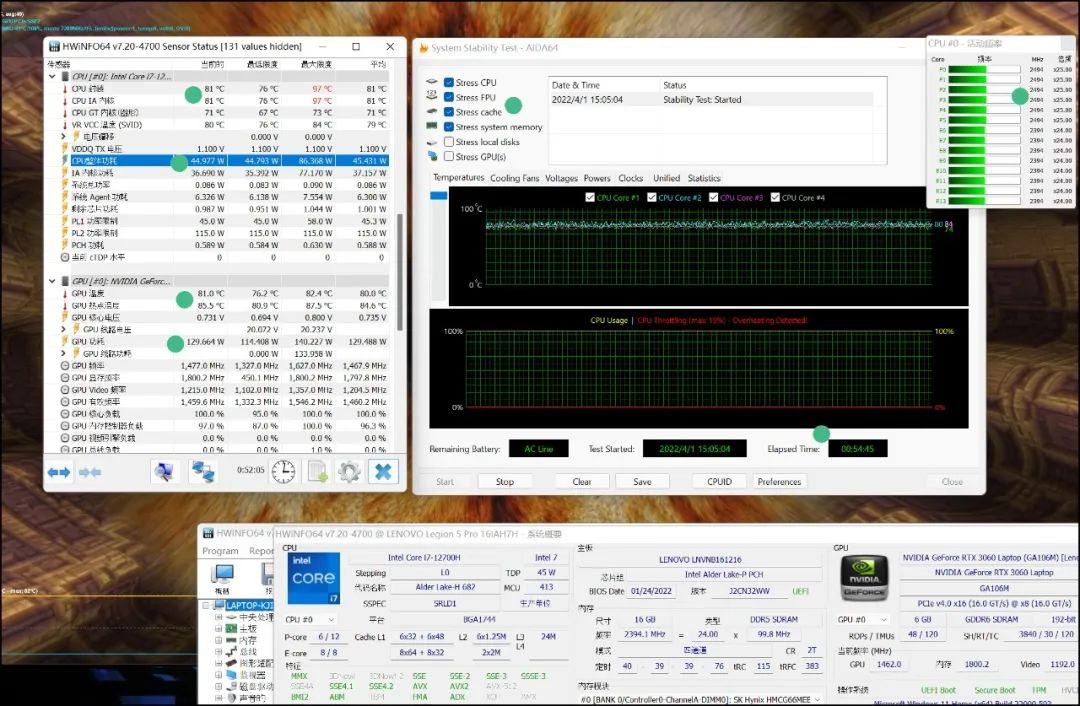The width and height of the screenshot is (1080, 706).
Task: Click the HWiNFO64 Sensor Status title bar icon
Action: [x=54, y=46]
